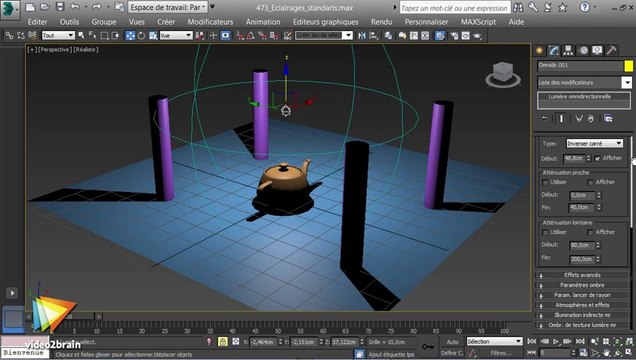
Task: Open the search binoculars icon
Action: click(x=518, y=7)
